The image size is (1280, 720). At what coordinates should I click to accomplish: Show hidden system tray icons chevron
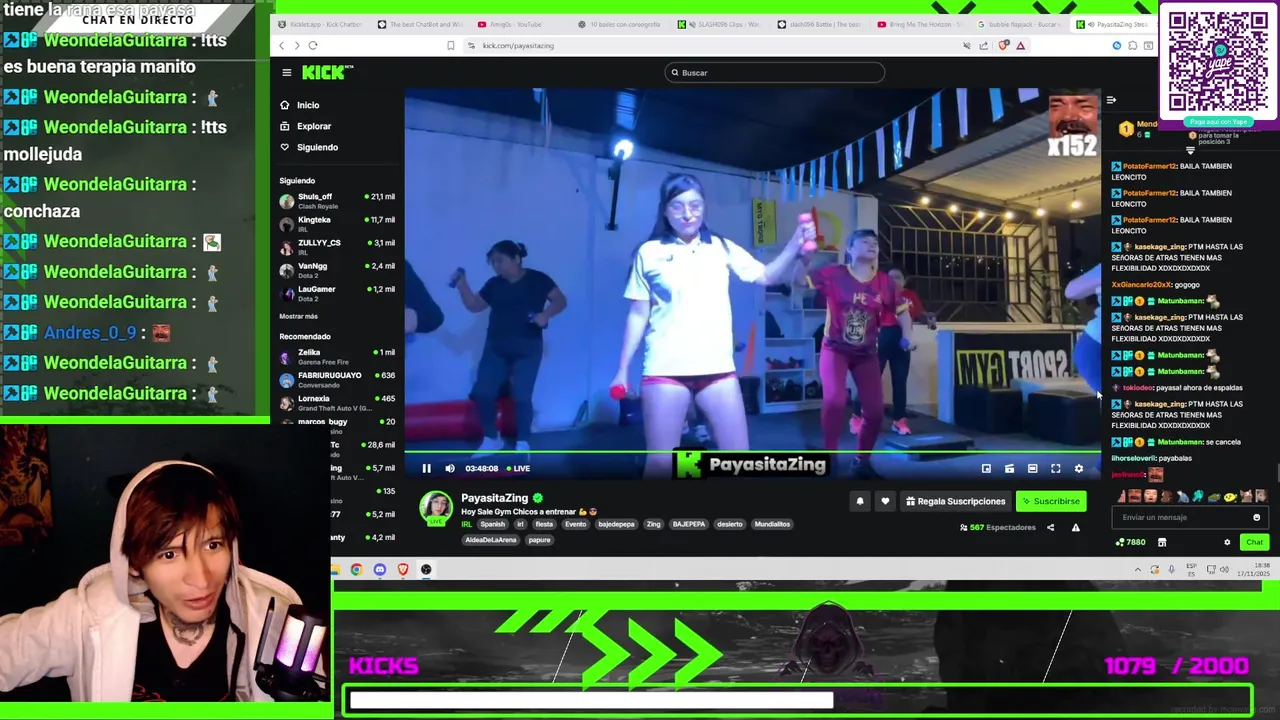coord(1137,569)
